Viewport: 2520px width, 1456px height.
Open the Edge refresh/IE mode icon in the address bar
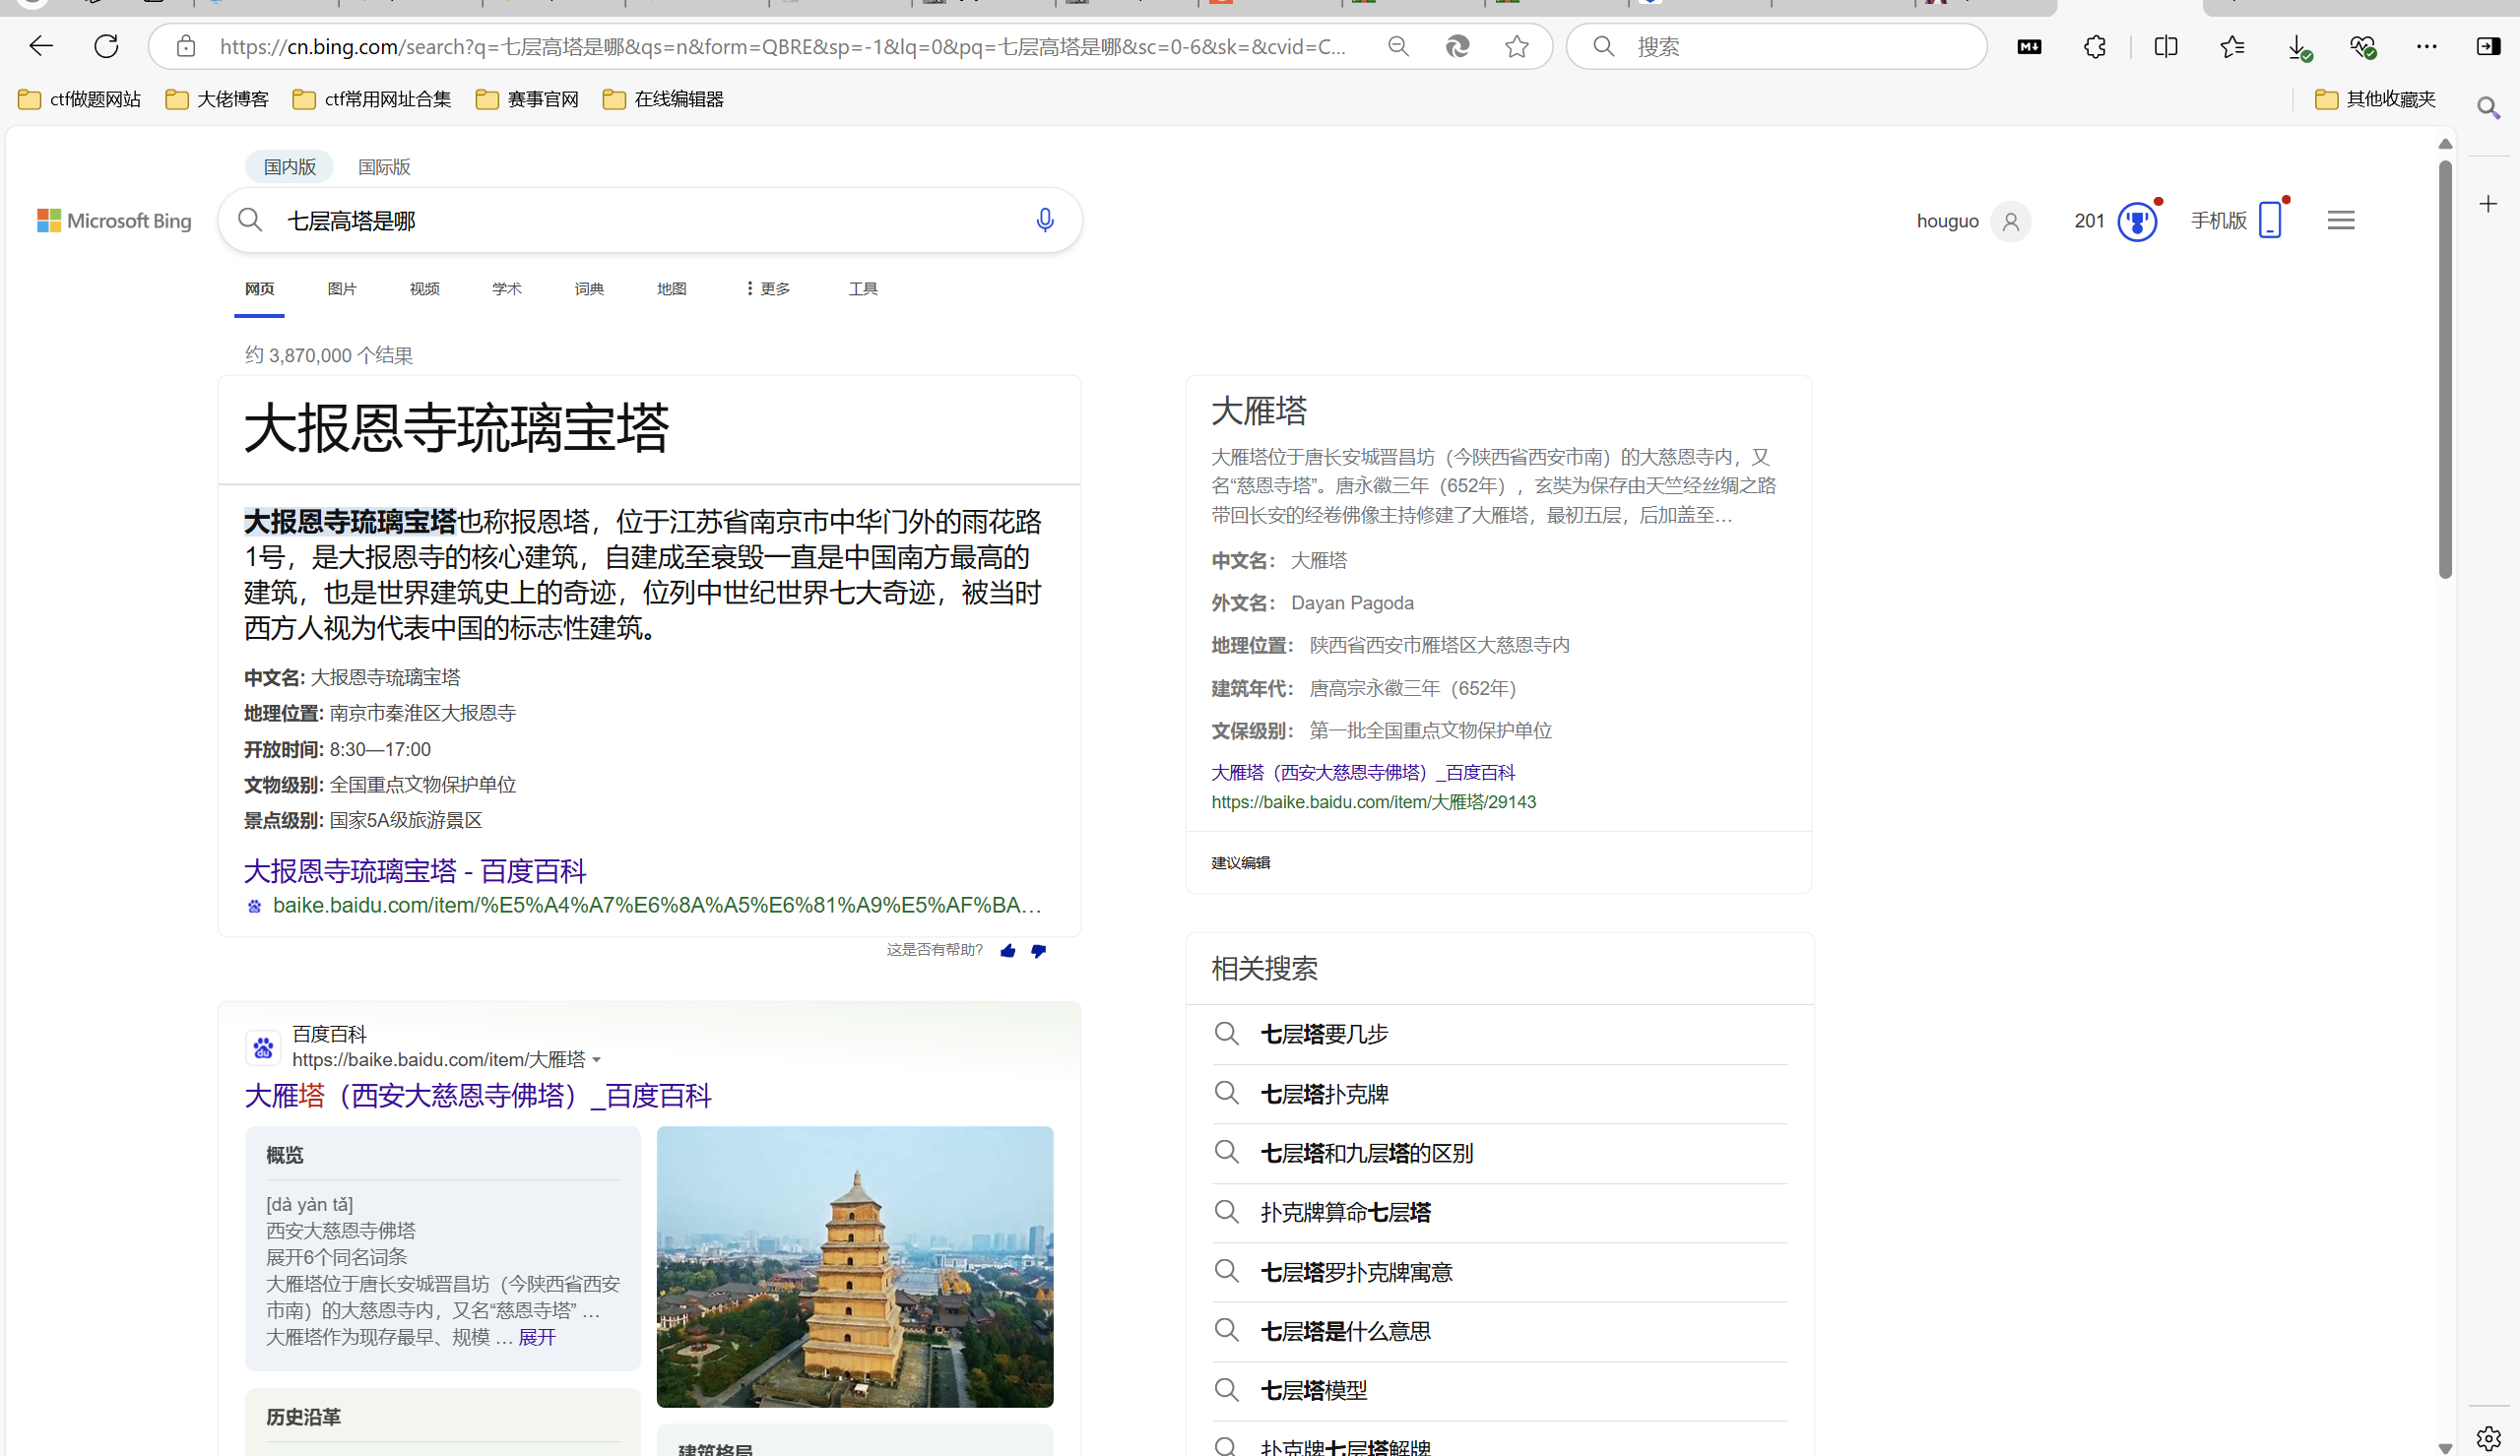click(1458, 46)
